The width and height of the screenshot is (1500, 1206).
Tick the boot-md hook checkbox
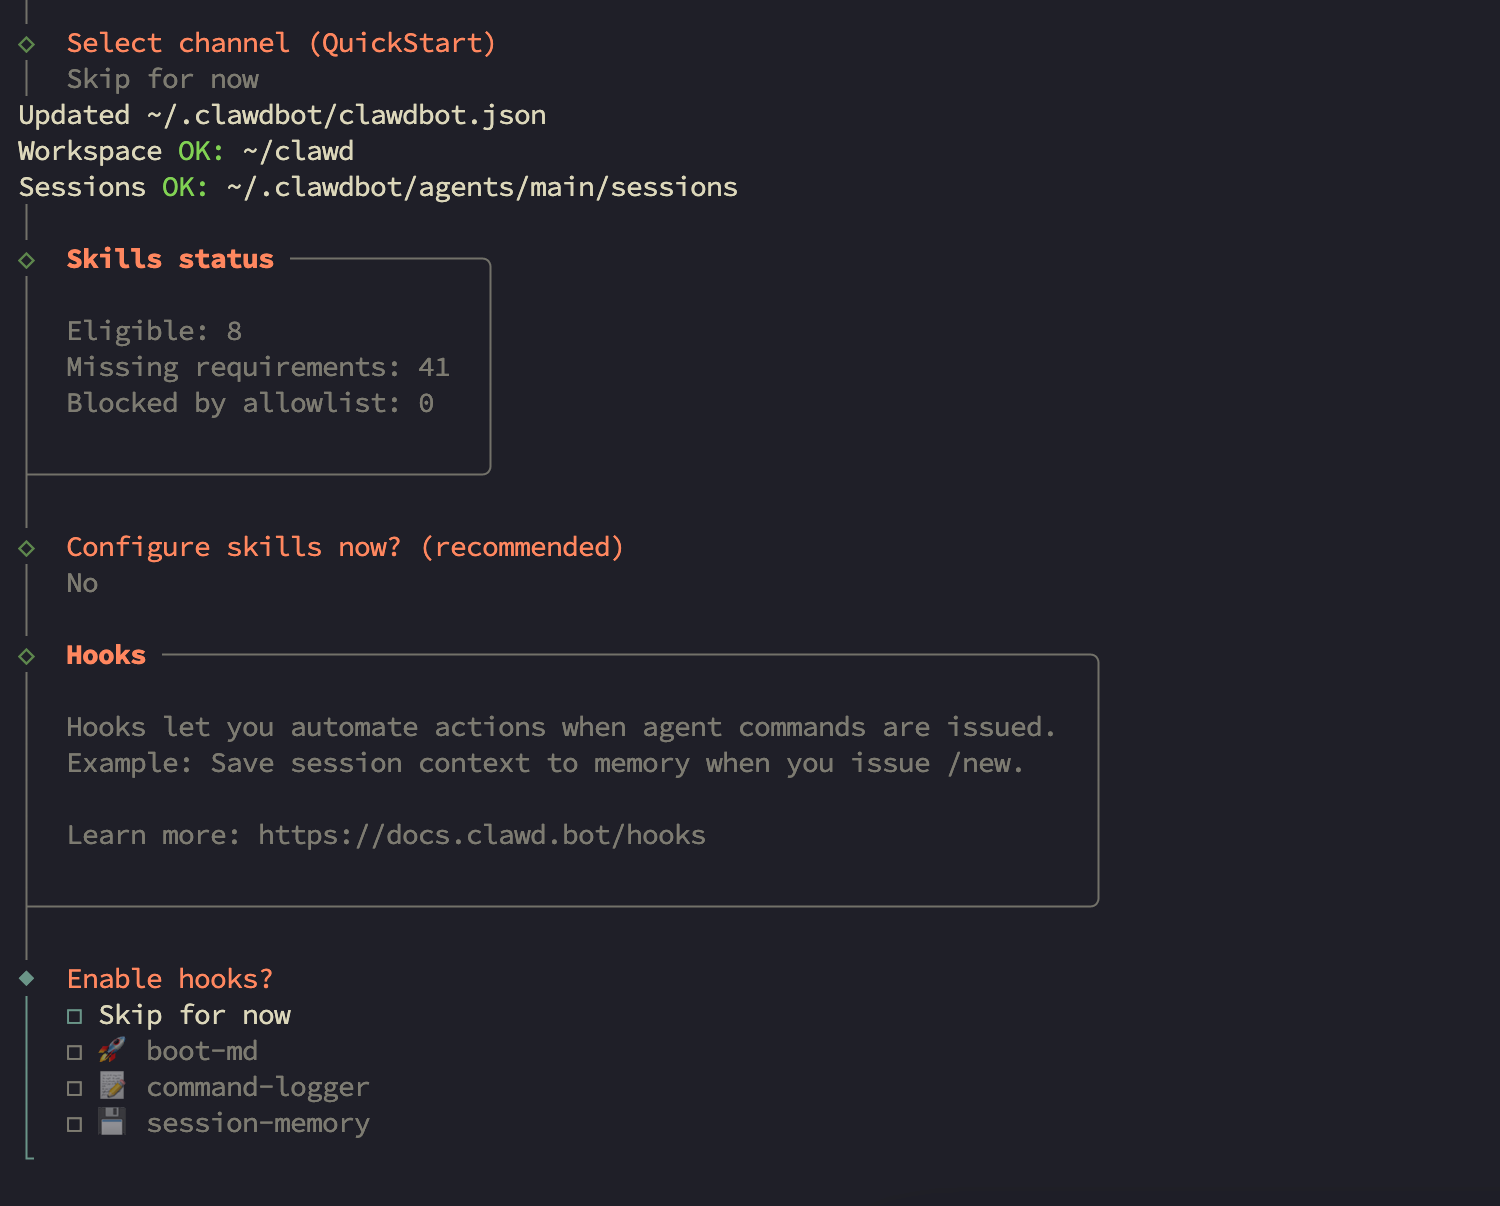[75, 1052]
